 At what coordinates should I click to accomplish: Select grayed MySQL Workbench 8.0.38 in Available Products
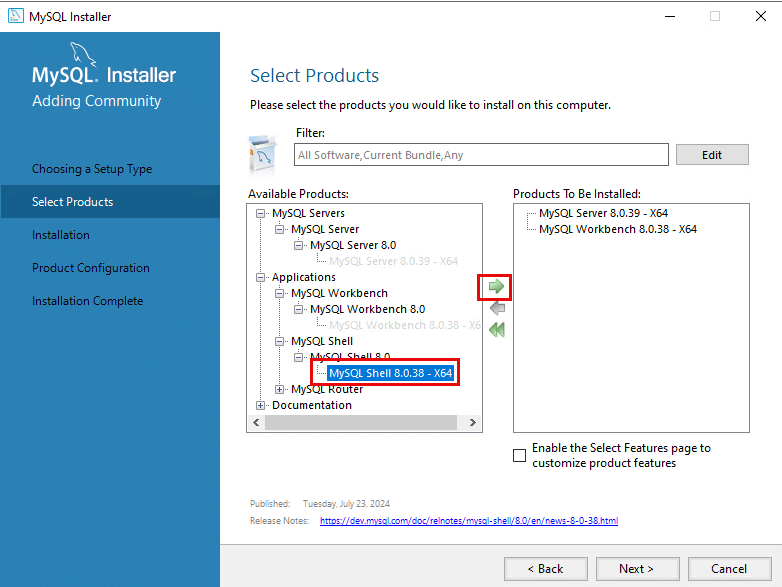click(405, 325)
